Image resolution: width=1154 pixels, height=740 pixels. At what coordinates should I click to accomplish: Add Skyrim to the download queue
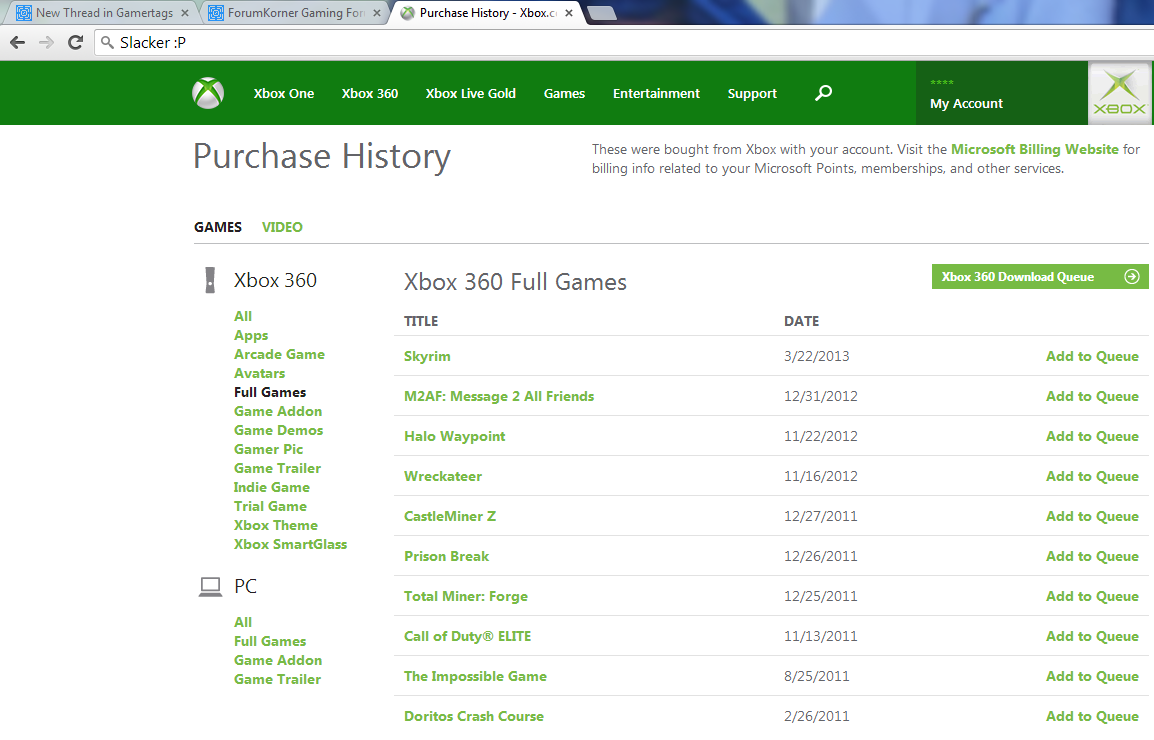coord(1092,356)
